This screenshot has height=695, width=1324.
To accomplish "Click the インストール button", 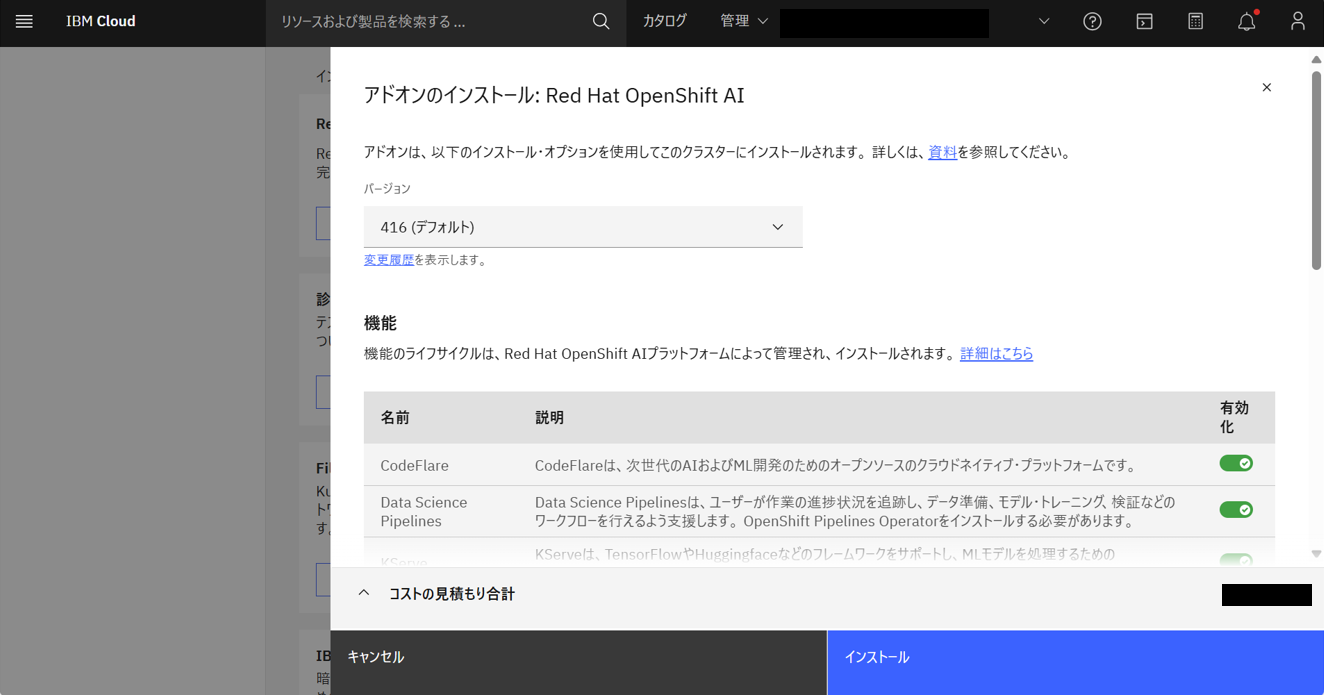I will 1076,662.
